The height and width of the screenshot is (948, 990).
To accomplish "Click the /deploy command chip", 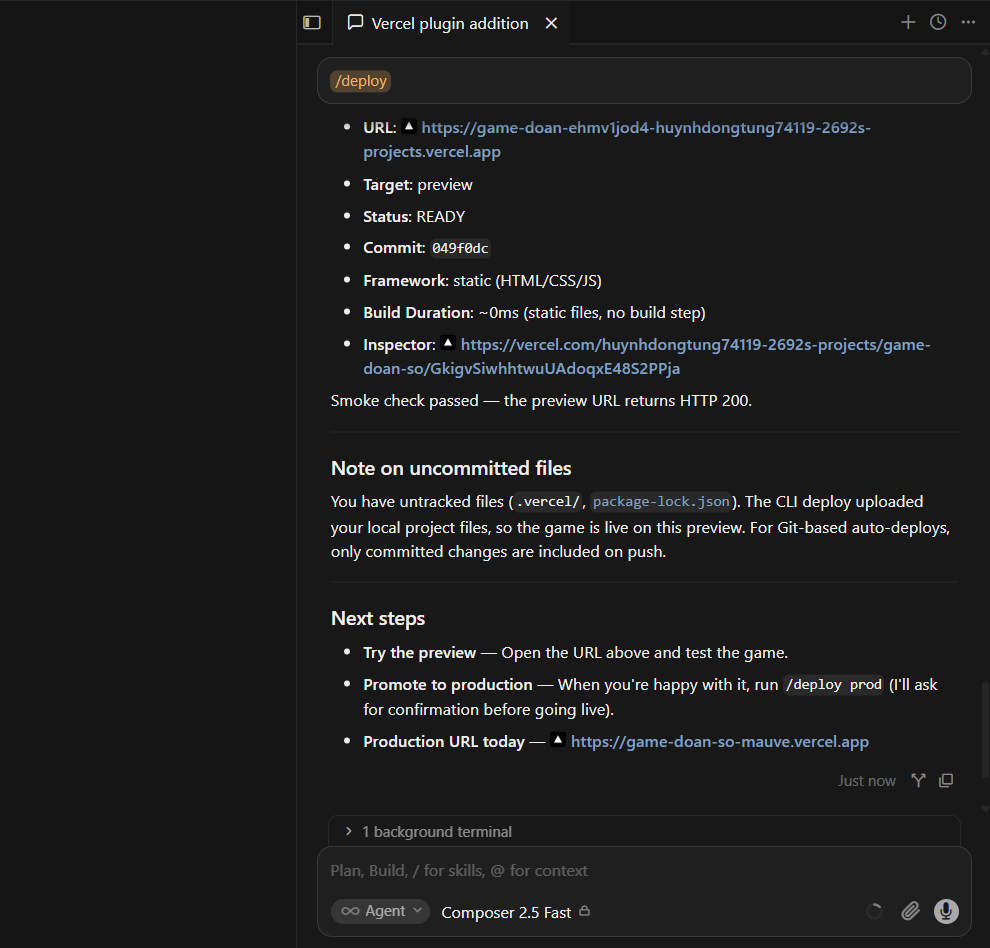I will tap(361, 81).
